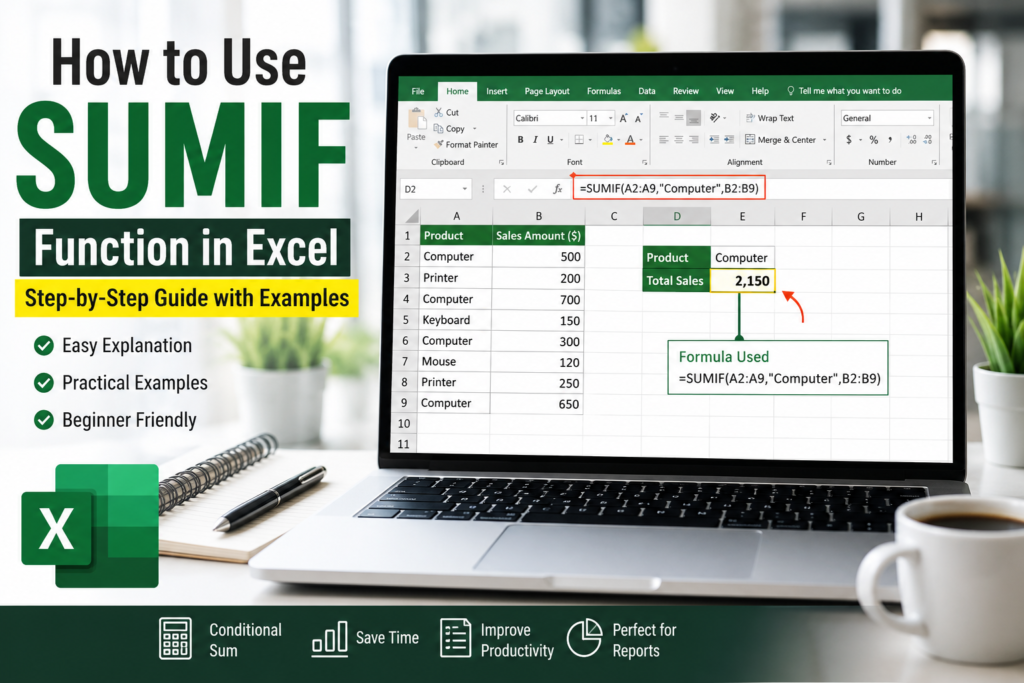Open the Font group dialog launcher
Viewport: 1024px width, 683px height.
[x=645, y=162]
